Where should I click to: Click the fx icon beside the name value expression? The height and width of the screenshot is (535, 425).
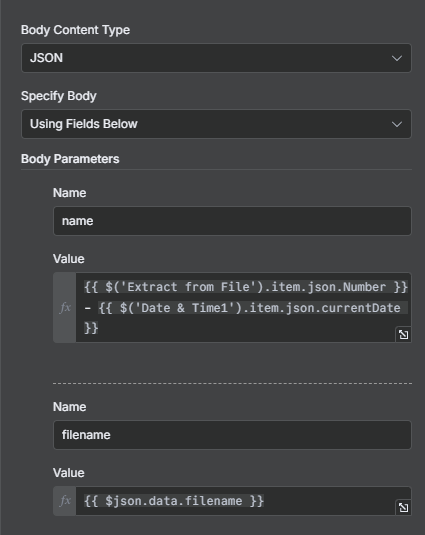[65, 307]
